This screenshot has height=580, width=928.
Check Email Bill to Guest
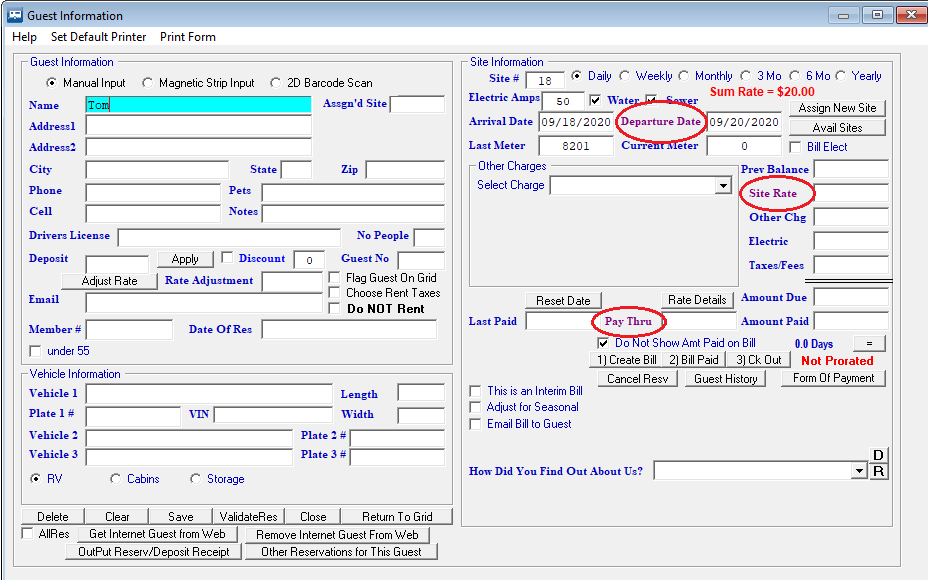tap(475, 424)
